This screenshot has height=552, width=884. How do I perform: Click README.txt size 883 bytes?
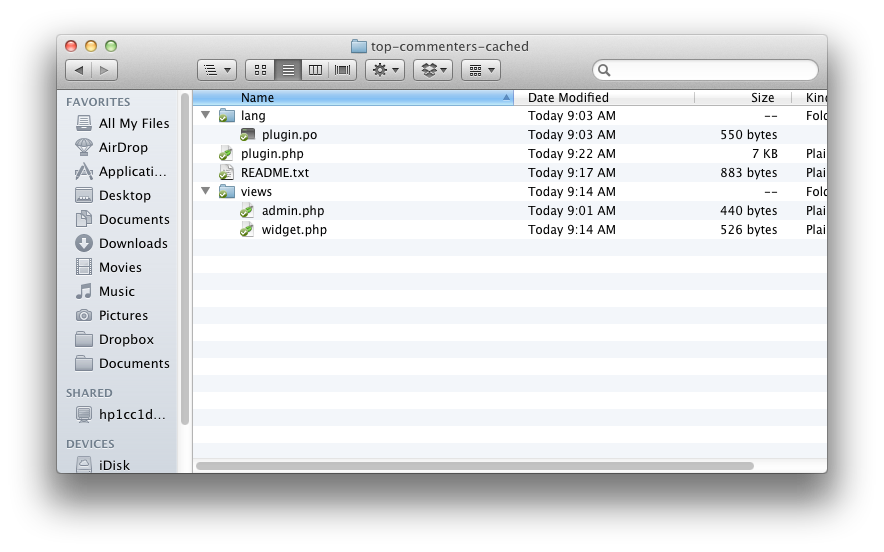(749, 173)
